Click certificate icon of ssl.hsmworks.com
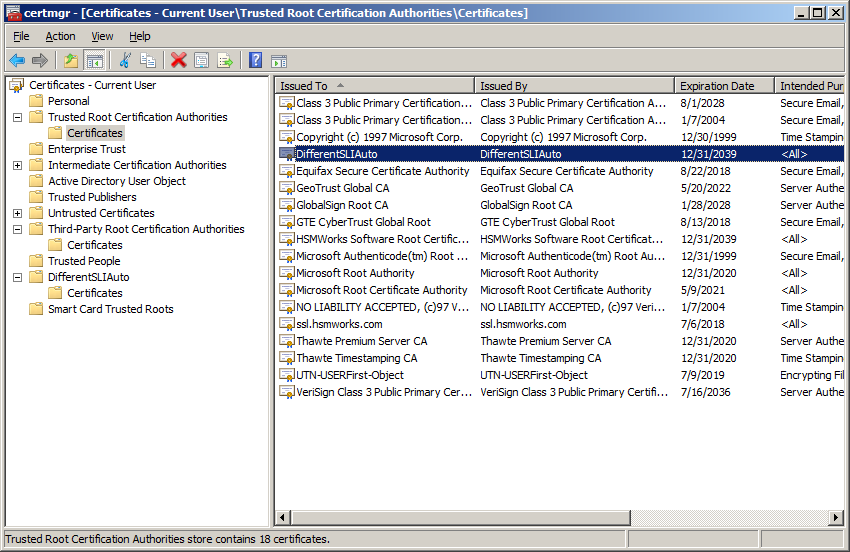Screen dimensions: 850x552 click(x=287, y=324)
